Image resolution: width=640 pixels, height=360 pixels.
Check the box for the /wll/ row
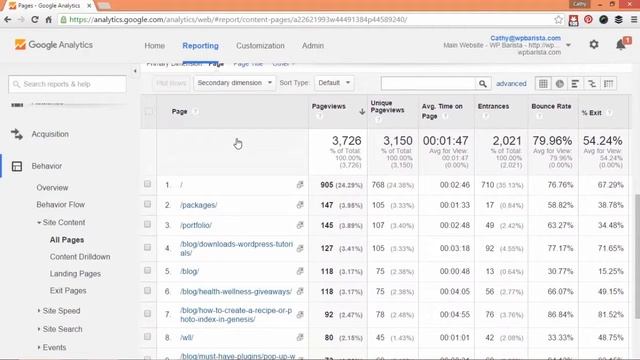pyautogui.click(x=147, y=337)
